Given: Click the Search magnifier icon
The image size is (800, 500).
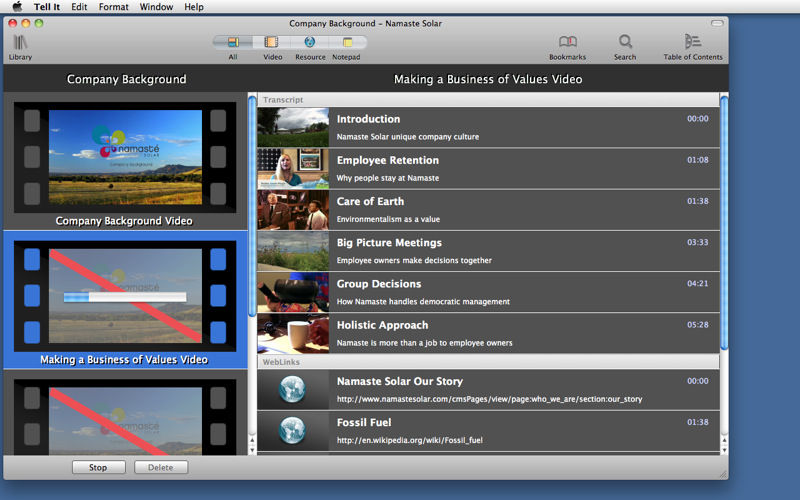Looking at the screenshot, I should pos(625,41).
